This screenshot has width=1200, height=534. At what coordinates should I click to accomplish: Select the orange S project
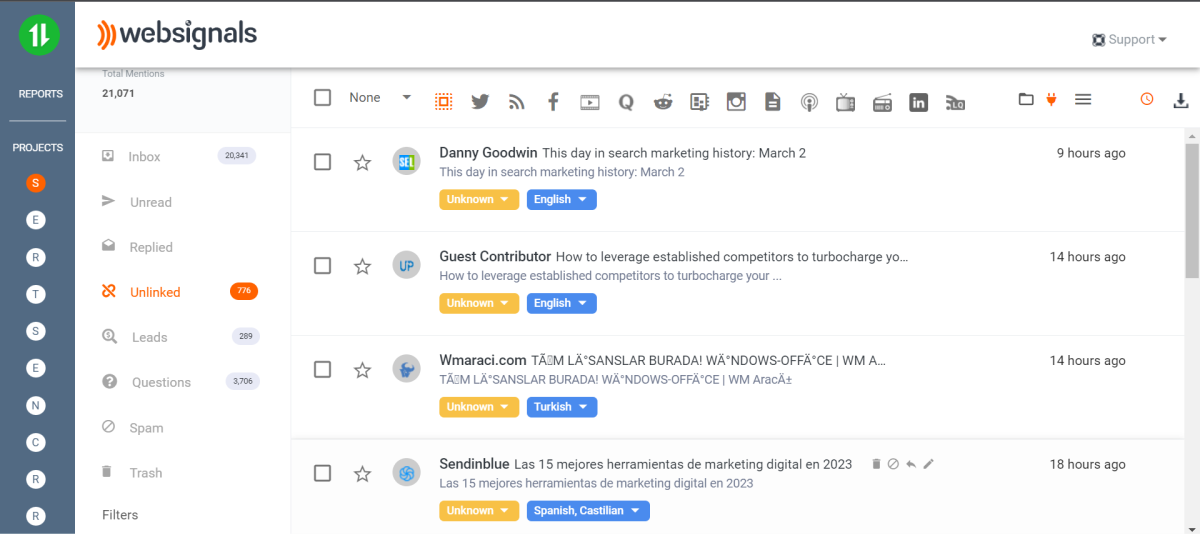click(36, 183)
